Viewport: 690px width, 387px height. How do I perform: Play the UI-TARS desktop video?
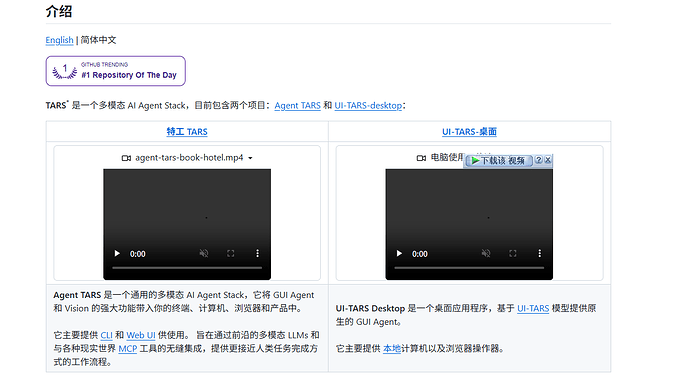[x=399, y=254]
